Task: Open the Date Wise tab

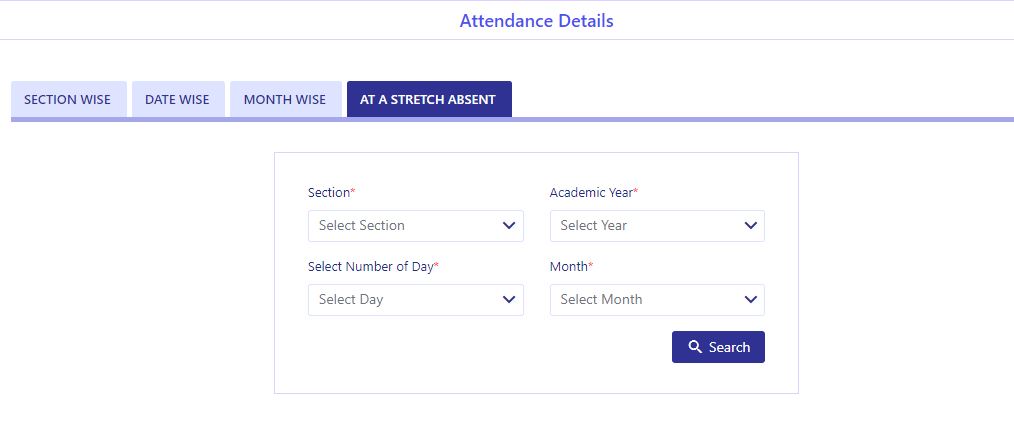Action: (178, 100)
